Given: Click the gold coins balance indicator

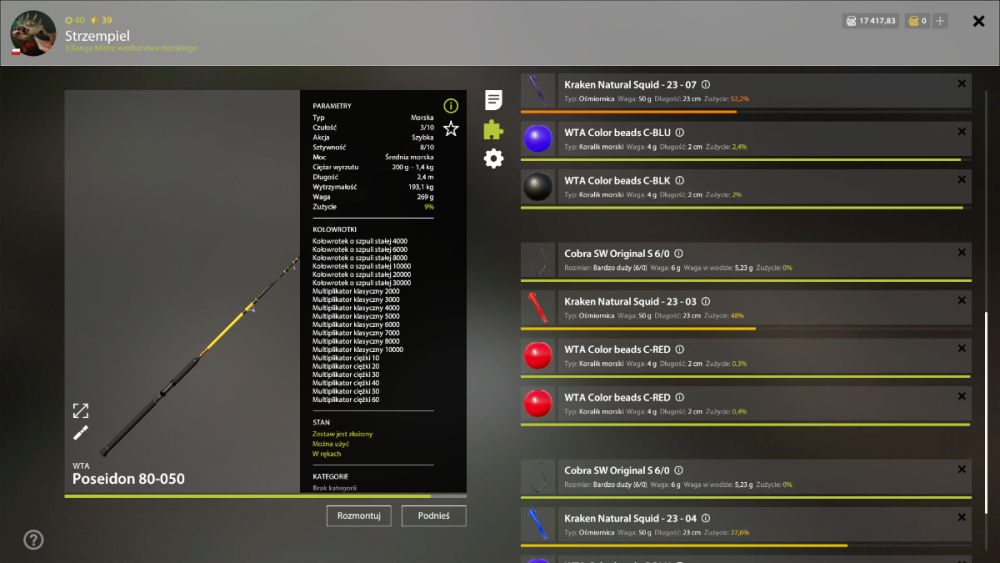Looking at the screenshot, I should [x=918, y=21].
